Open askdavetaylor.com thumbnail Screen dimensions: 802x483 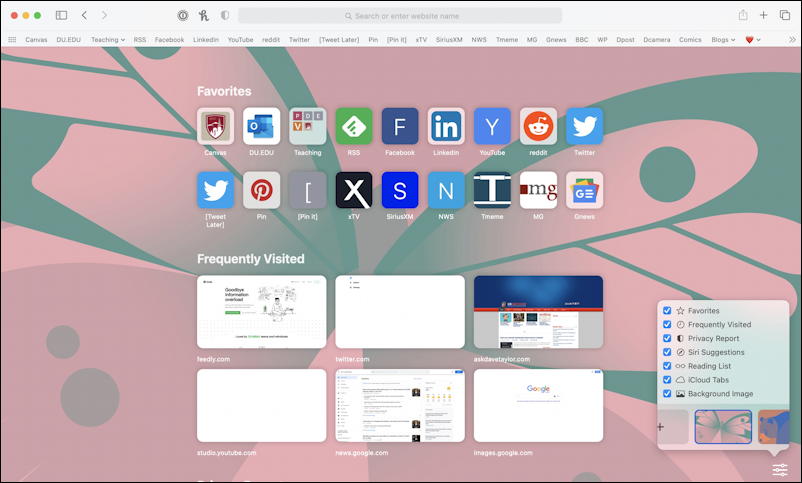tap(538, 312)
